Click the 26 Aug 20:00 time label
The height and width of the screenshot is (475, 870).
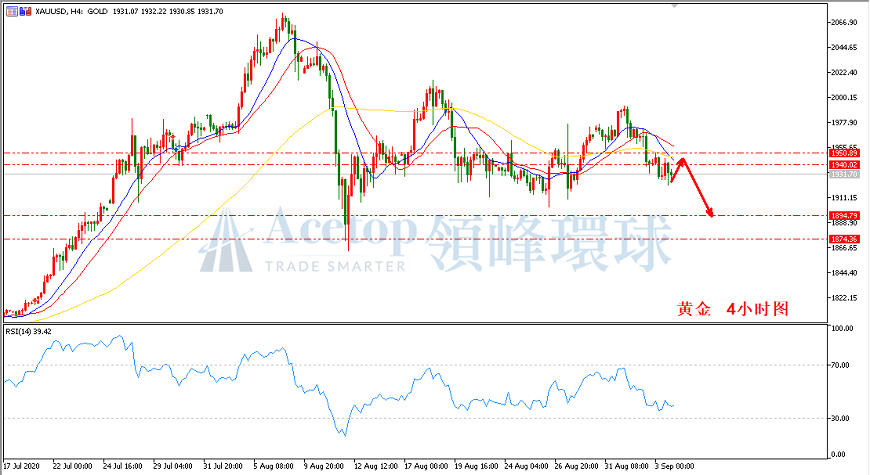576,466
